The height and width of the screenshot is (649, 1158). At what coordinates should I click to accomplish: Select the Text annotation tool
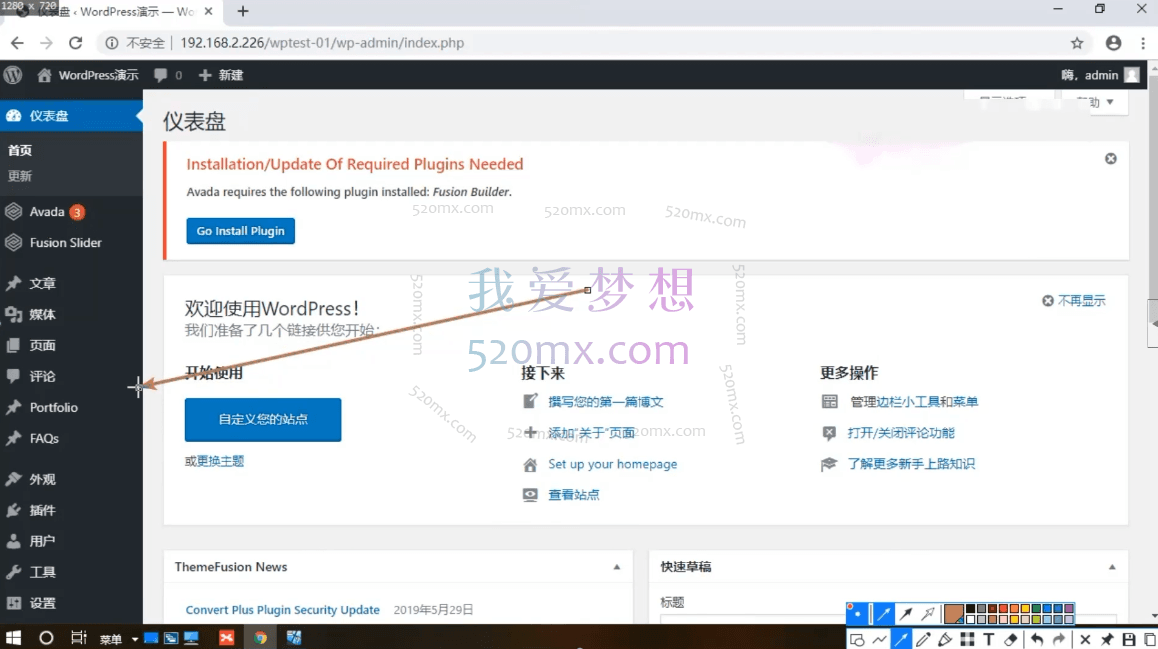tap(989, 638)
